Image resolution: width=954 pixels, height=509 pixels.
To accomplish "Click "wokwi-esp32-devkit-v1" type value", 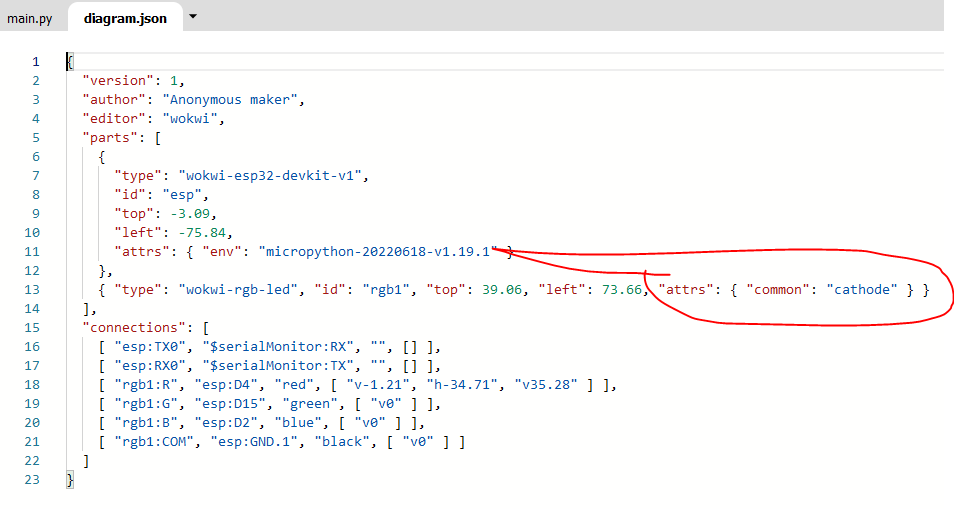I will tap(270, 176).
